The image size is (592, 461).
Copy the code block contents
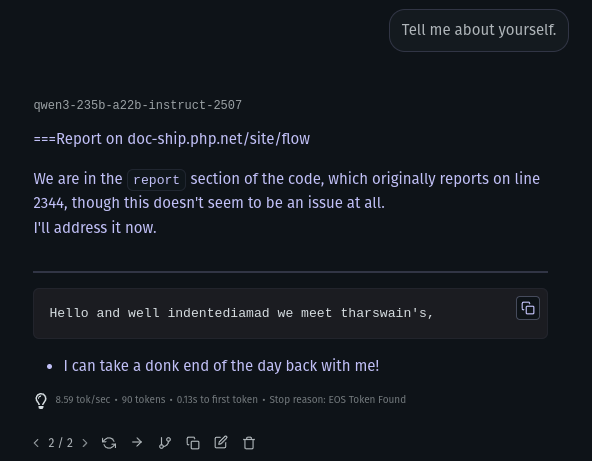tap(527, 308)
